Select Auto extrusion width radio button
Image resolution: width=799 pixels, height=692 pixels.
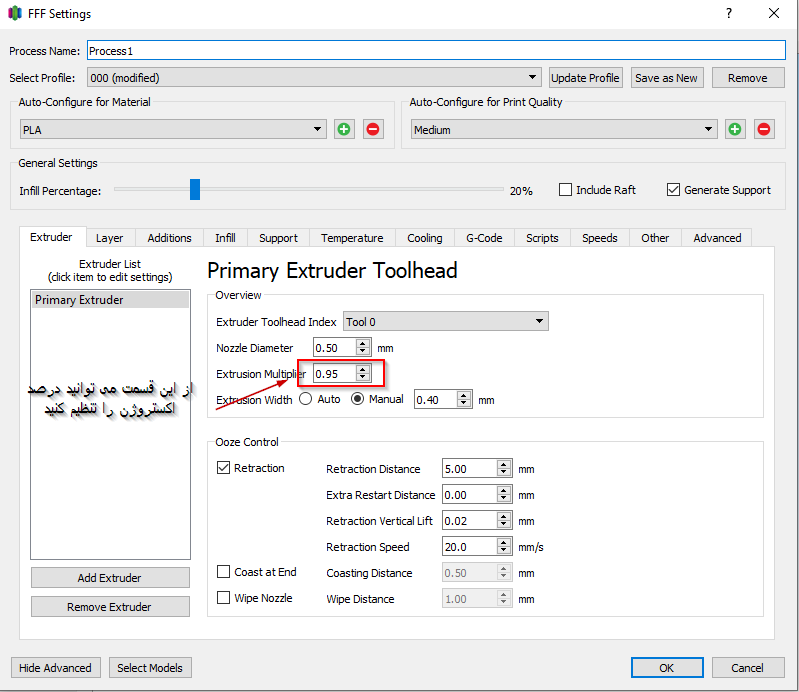(x=305, y=399)
